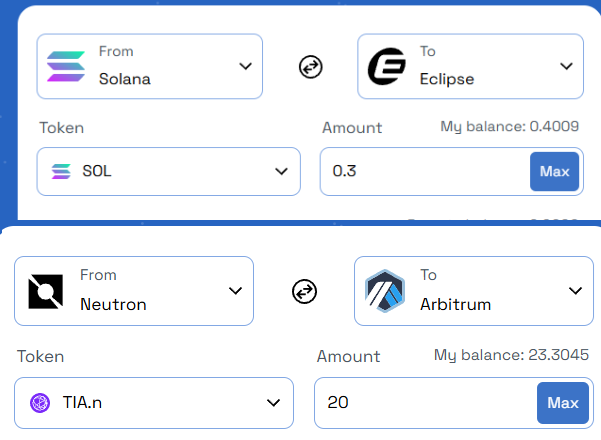Open the To Arbitrum chain dropdown
Screen dimensions: 601x440
(474, 291)
